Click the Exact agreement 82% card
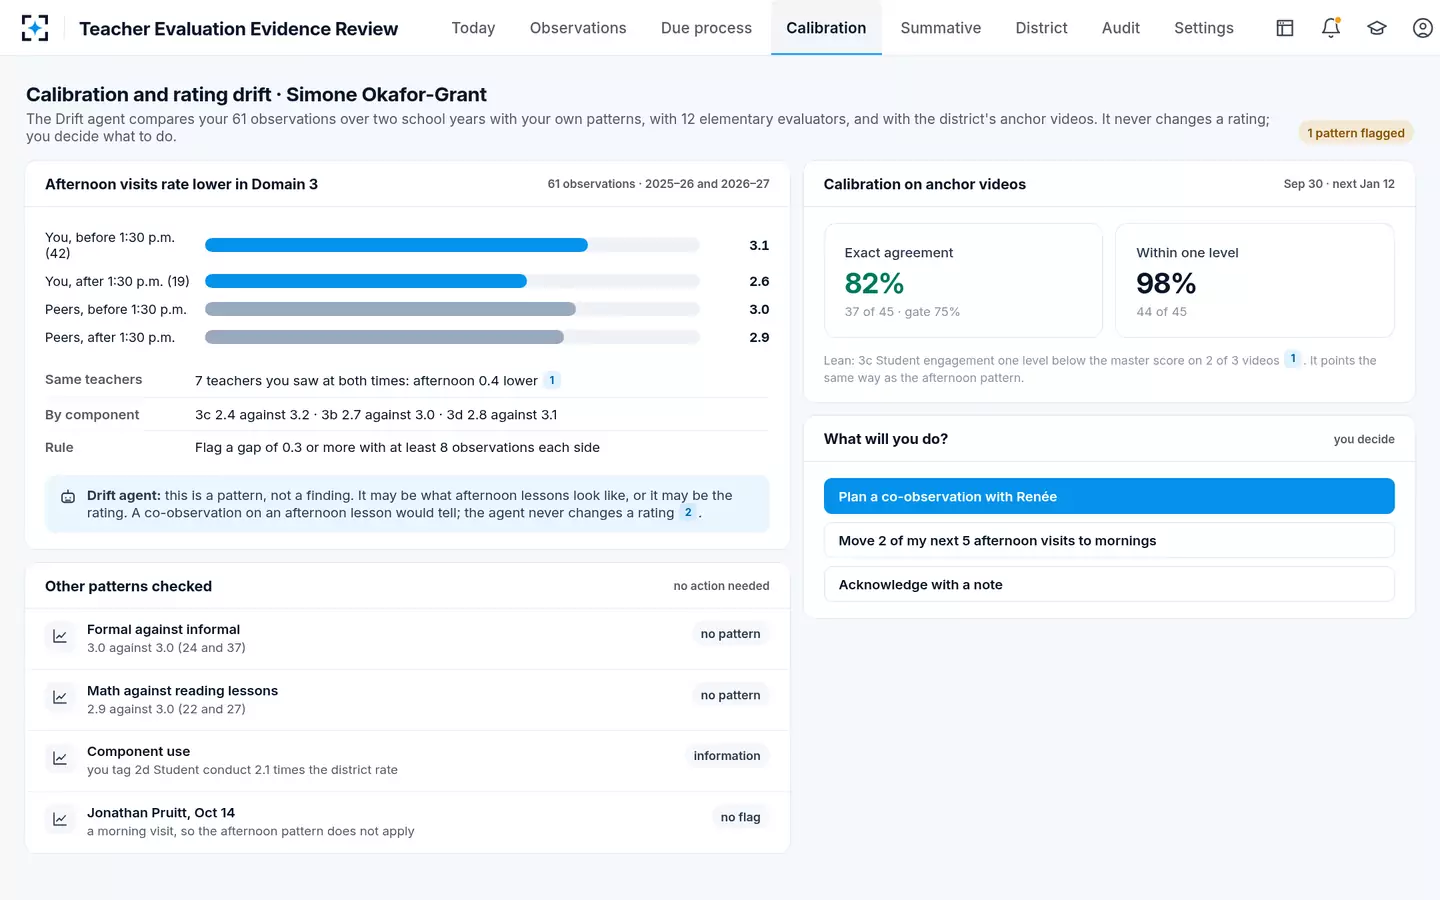The image size is (1440, 900). click(963, 280)
